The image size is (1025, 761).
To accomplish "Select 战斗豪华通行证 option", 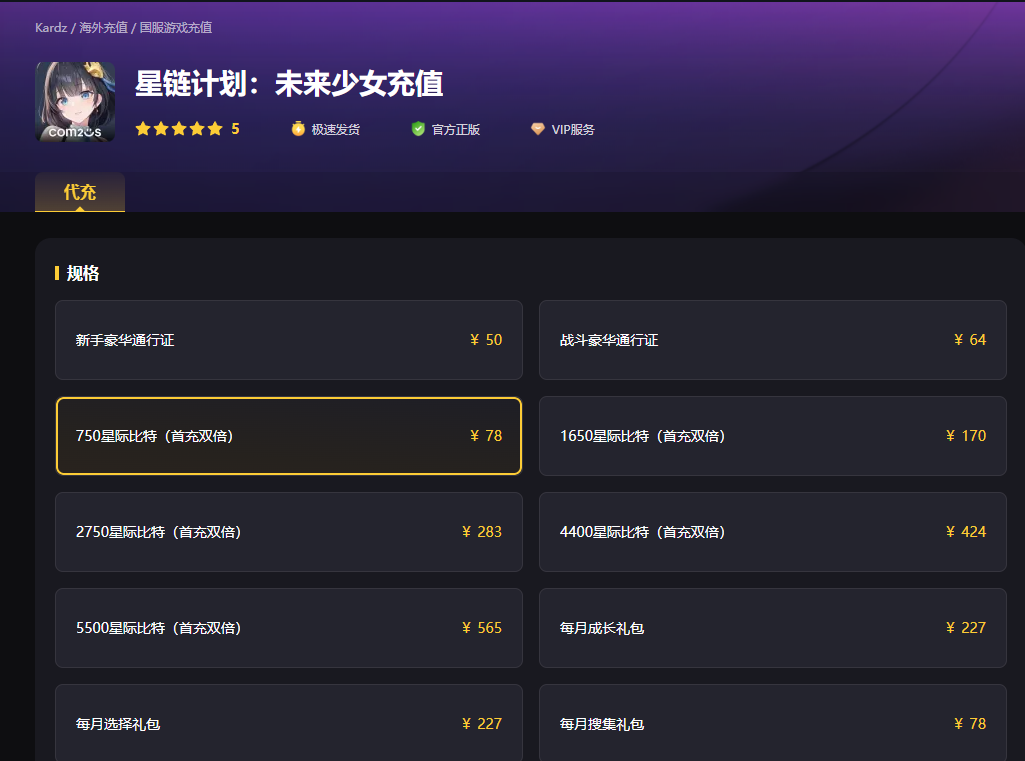I will click(x=773, y=340).
